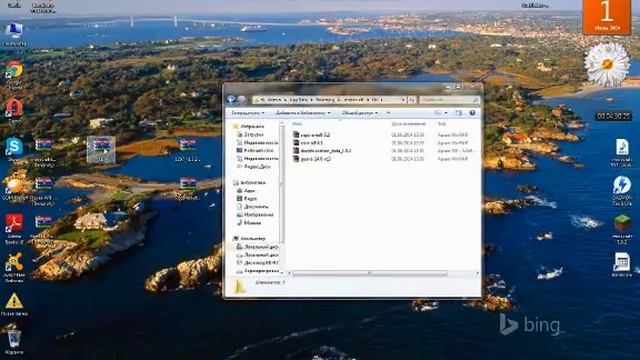The image size is (640, 360).
Task: Select the Bandicam desktop shortcut
Action: pos(622,264)
